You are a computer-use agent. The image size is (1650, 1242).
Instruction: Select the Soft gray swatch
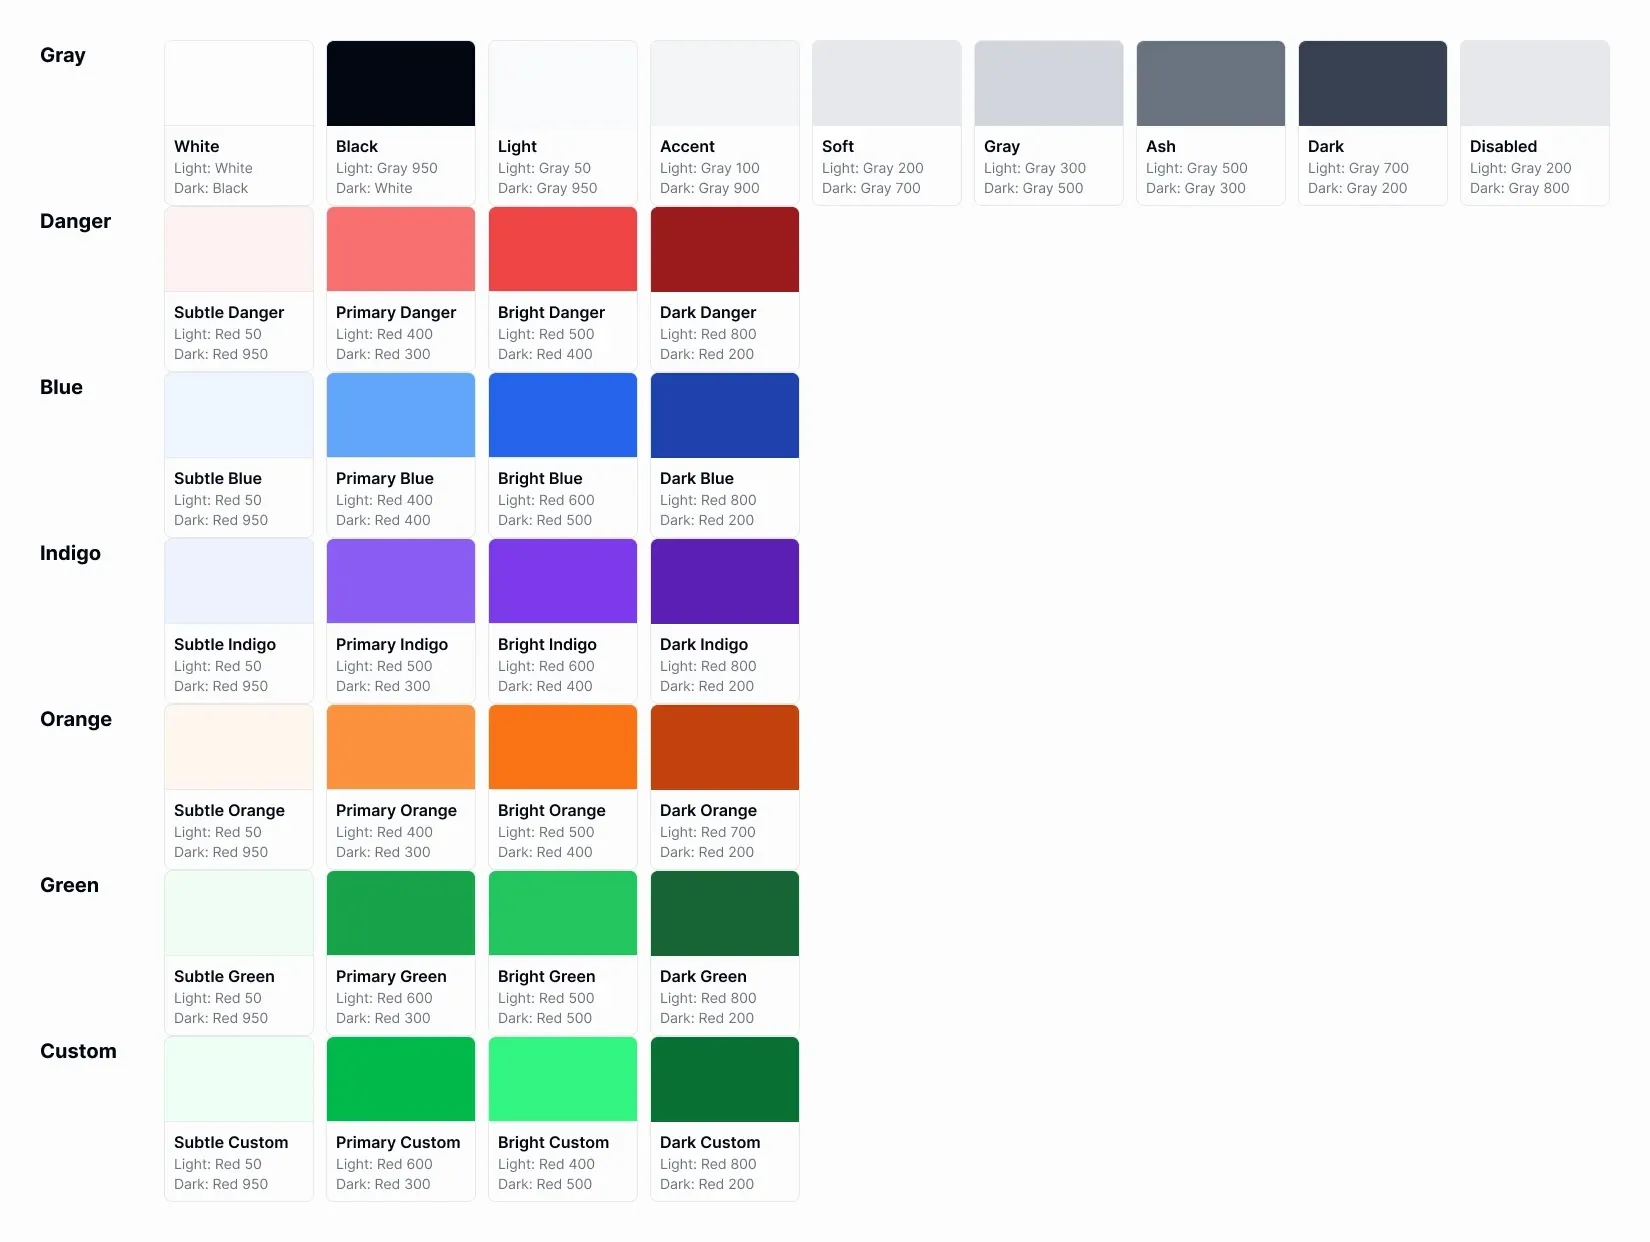[x=887, y=83]
